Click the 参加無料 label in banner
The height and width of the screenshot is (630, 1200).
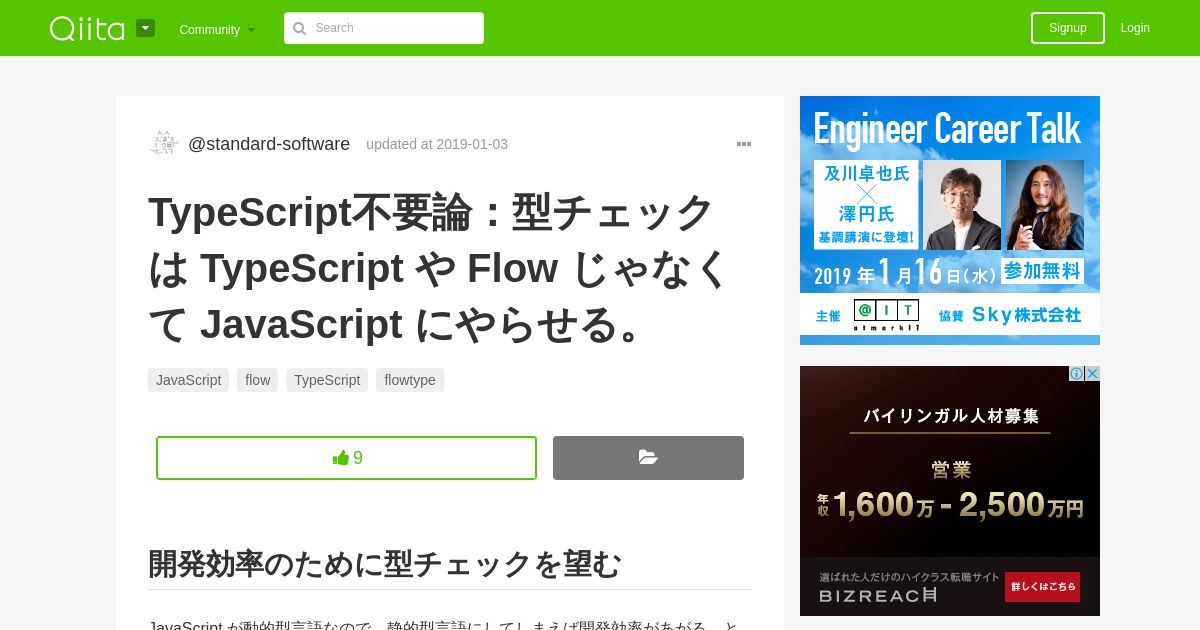pyautogui.click(x=1041, y=271)
